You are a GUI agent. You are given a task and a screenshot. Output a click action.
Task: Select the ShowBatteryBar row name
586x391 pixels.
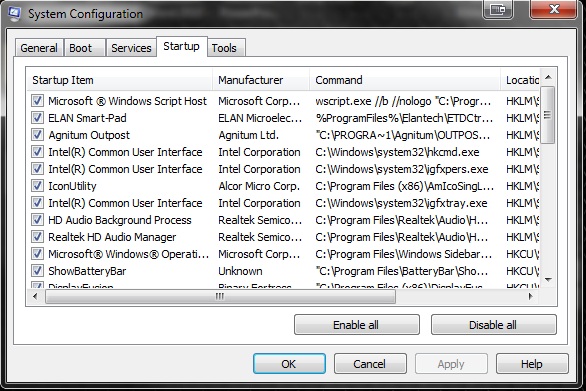87,271
